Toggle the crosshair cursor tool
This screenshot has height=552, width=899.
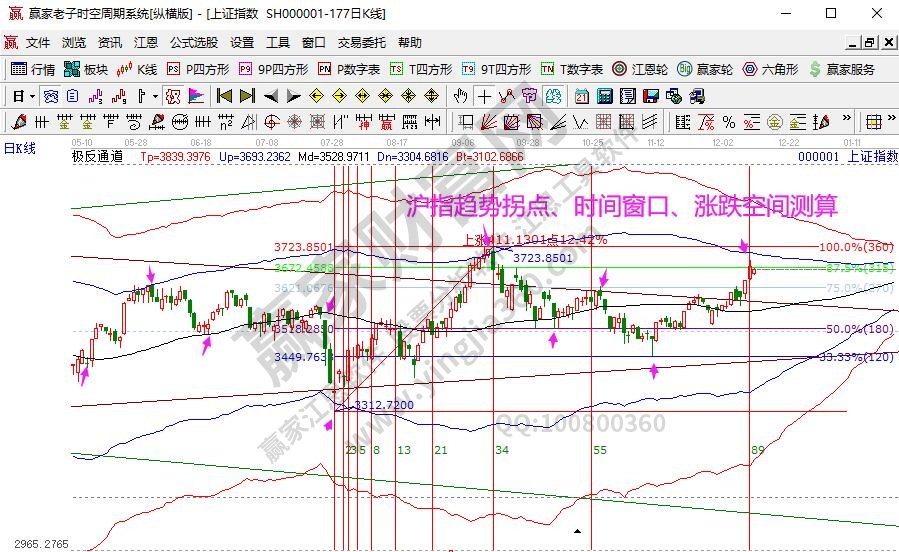click(x=484, y=96)
